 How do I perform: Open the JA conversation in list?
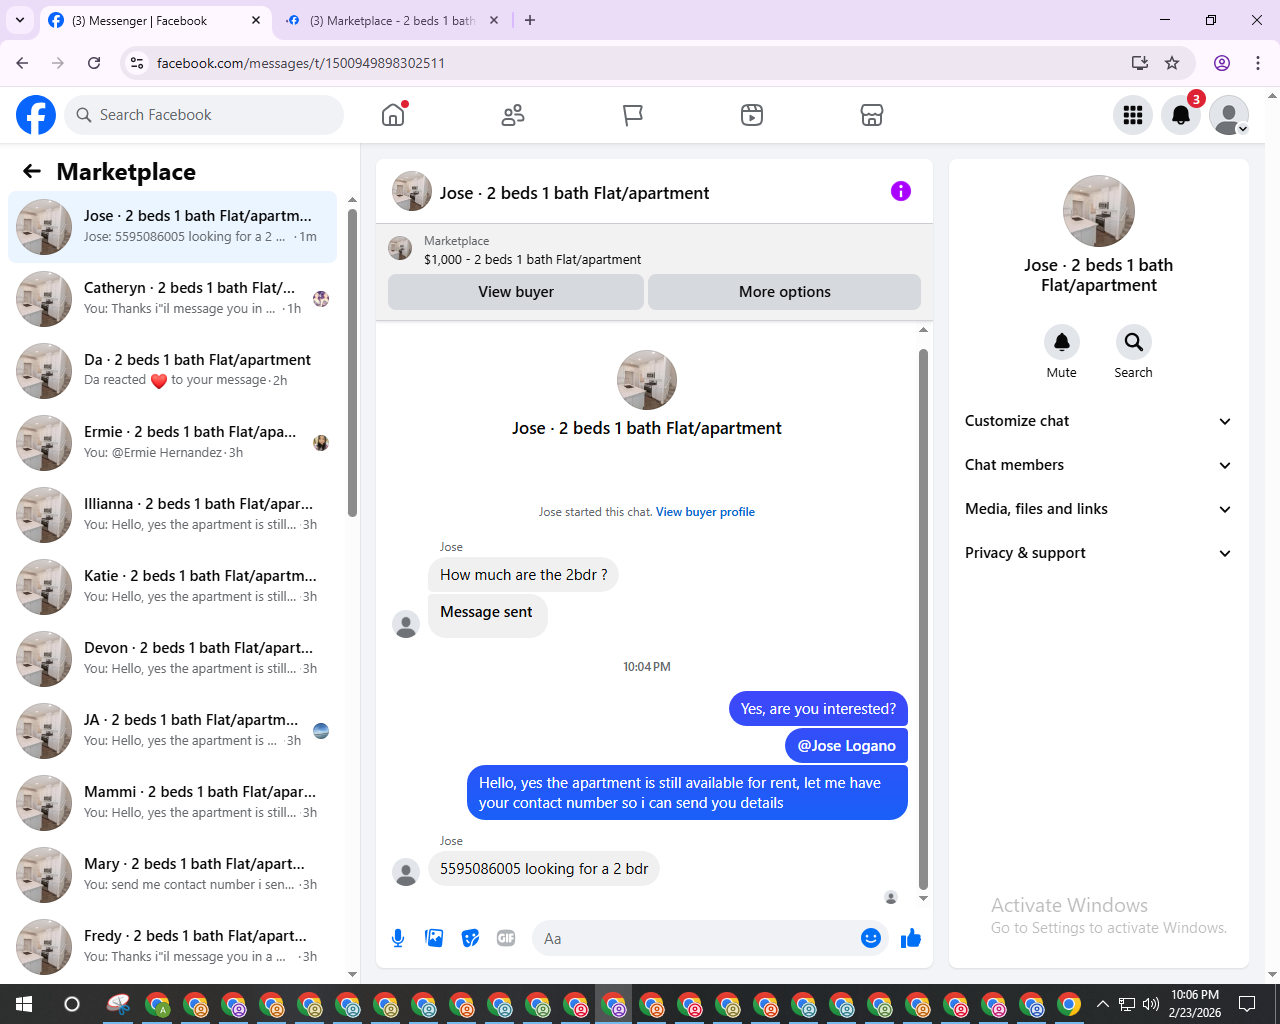click(172, 730)
